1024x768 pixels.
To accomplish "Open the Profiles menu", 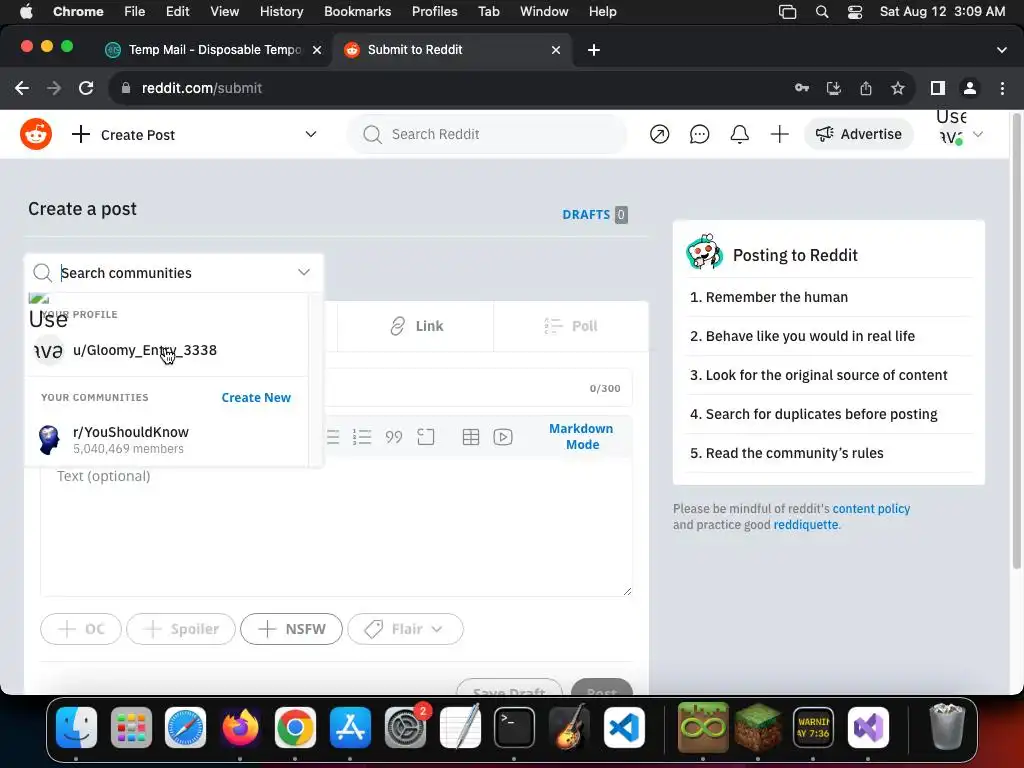I will [434, 12].
